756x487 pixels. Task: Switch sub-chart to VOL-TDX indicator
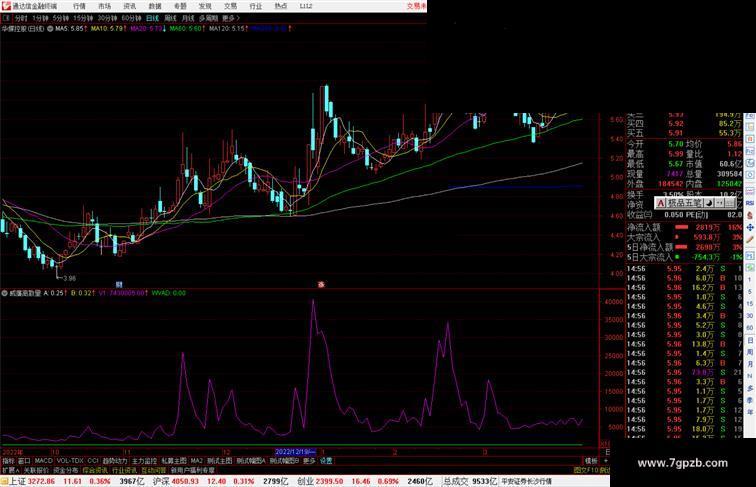pyautogui.click(x=70, y=461)
